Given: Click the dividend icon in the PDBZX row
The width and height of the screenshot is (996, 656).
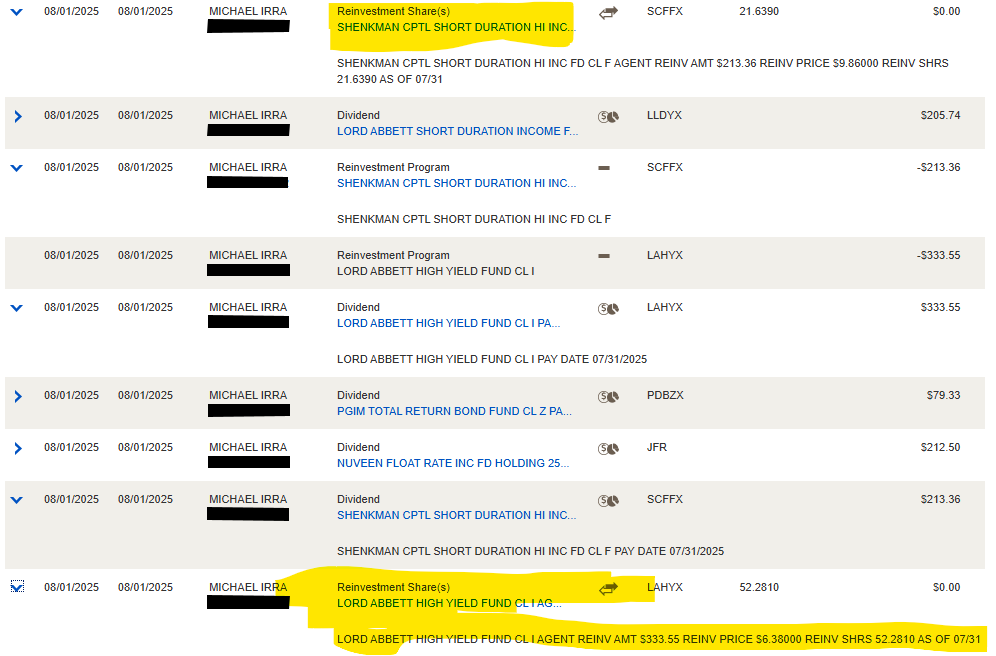Looking at the screenshot, I should (x=608, y=397).
